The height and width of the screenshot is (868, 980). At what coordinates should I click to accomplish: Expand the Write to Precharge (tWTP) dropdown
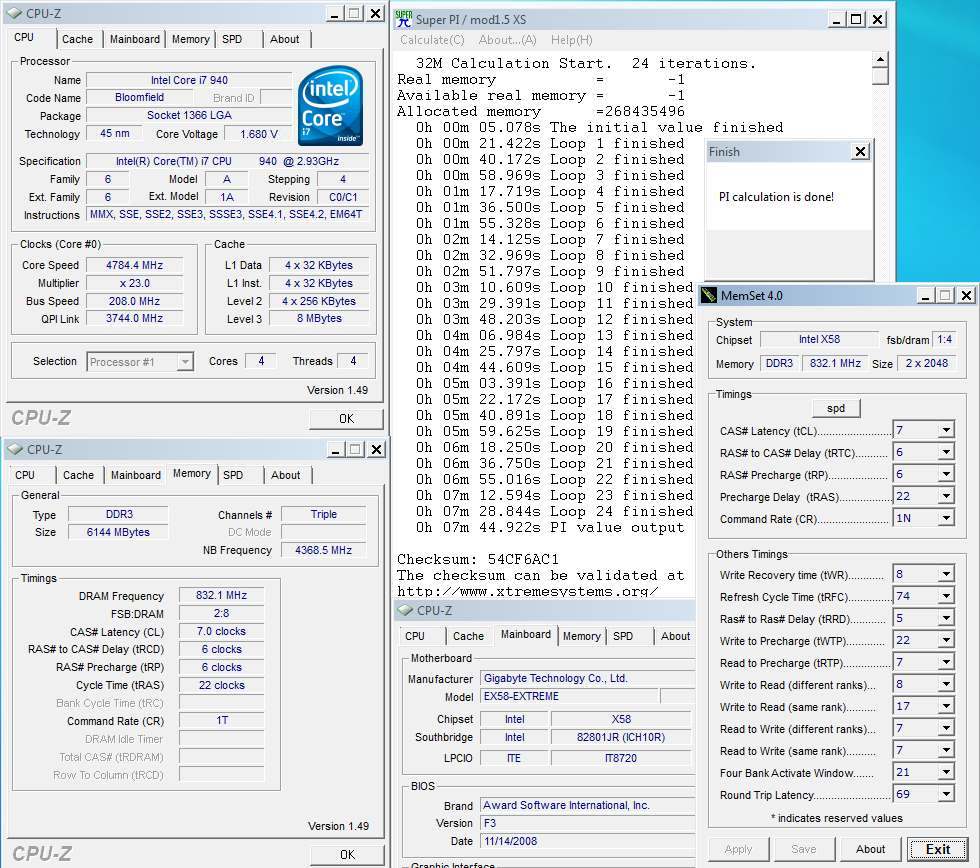pyautogui.click(x=946, y=640)
